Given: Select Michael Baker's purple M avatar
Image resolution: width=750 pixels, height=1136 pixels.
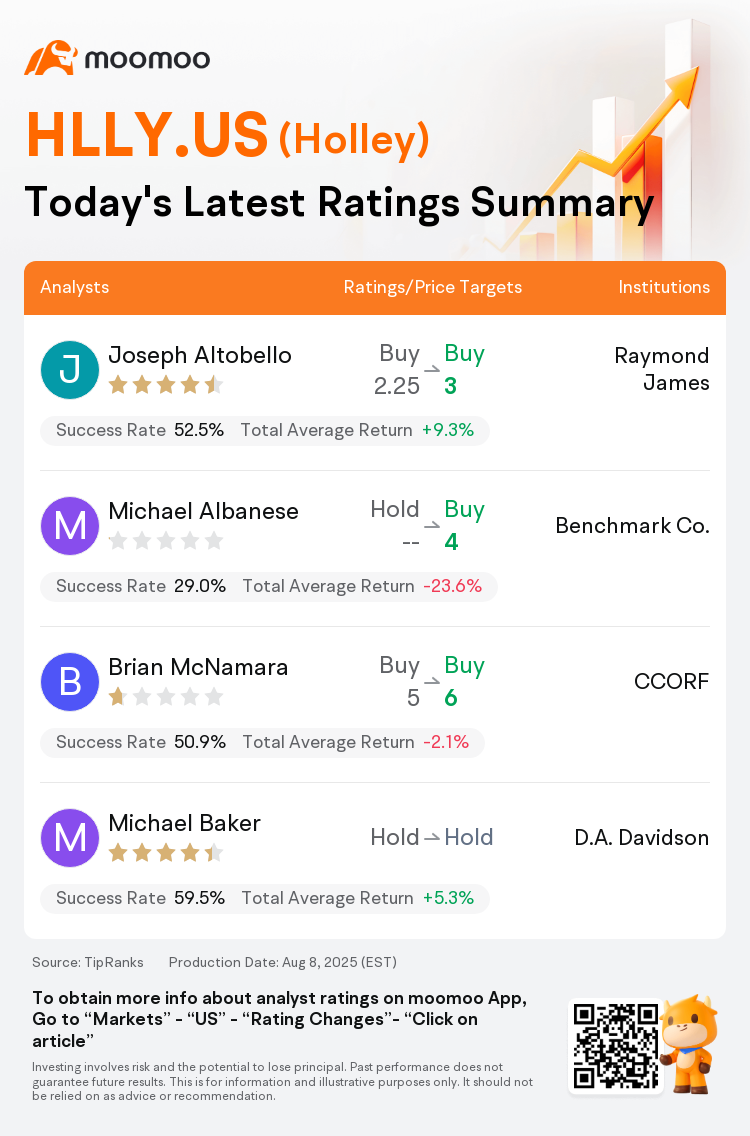Looking at the screenshot, I should pyautogui.click(x=70, y=838).
